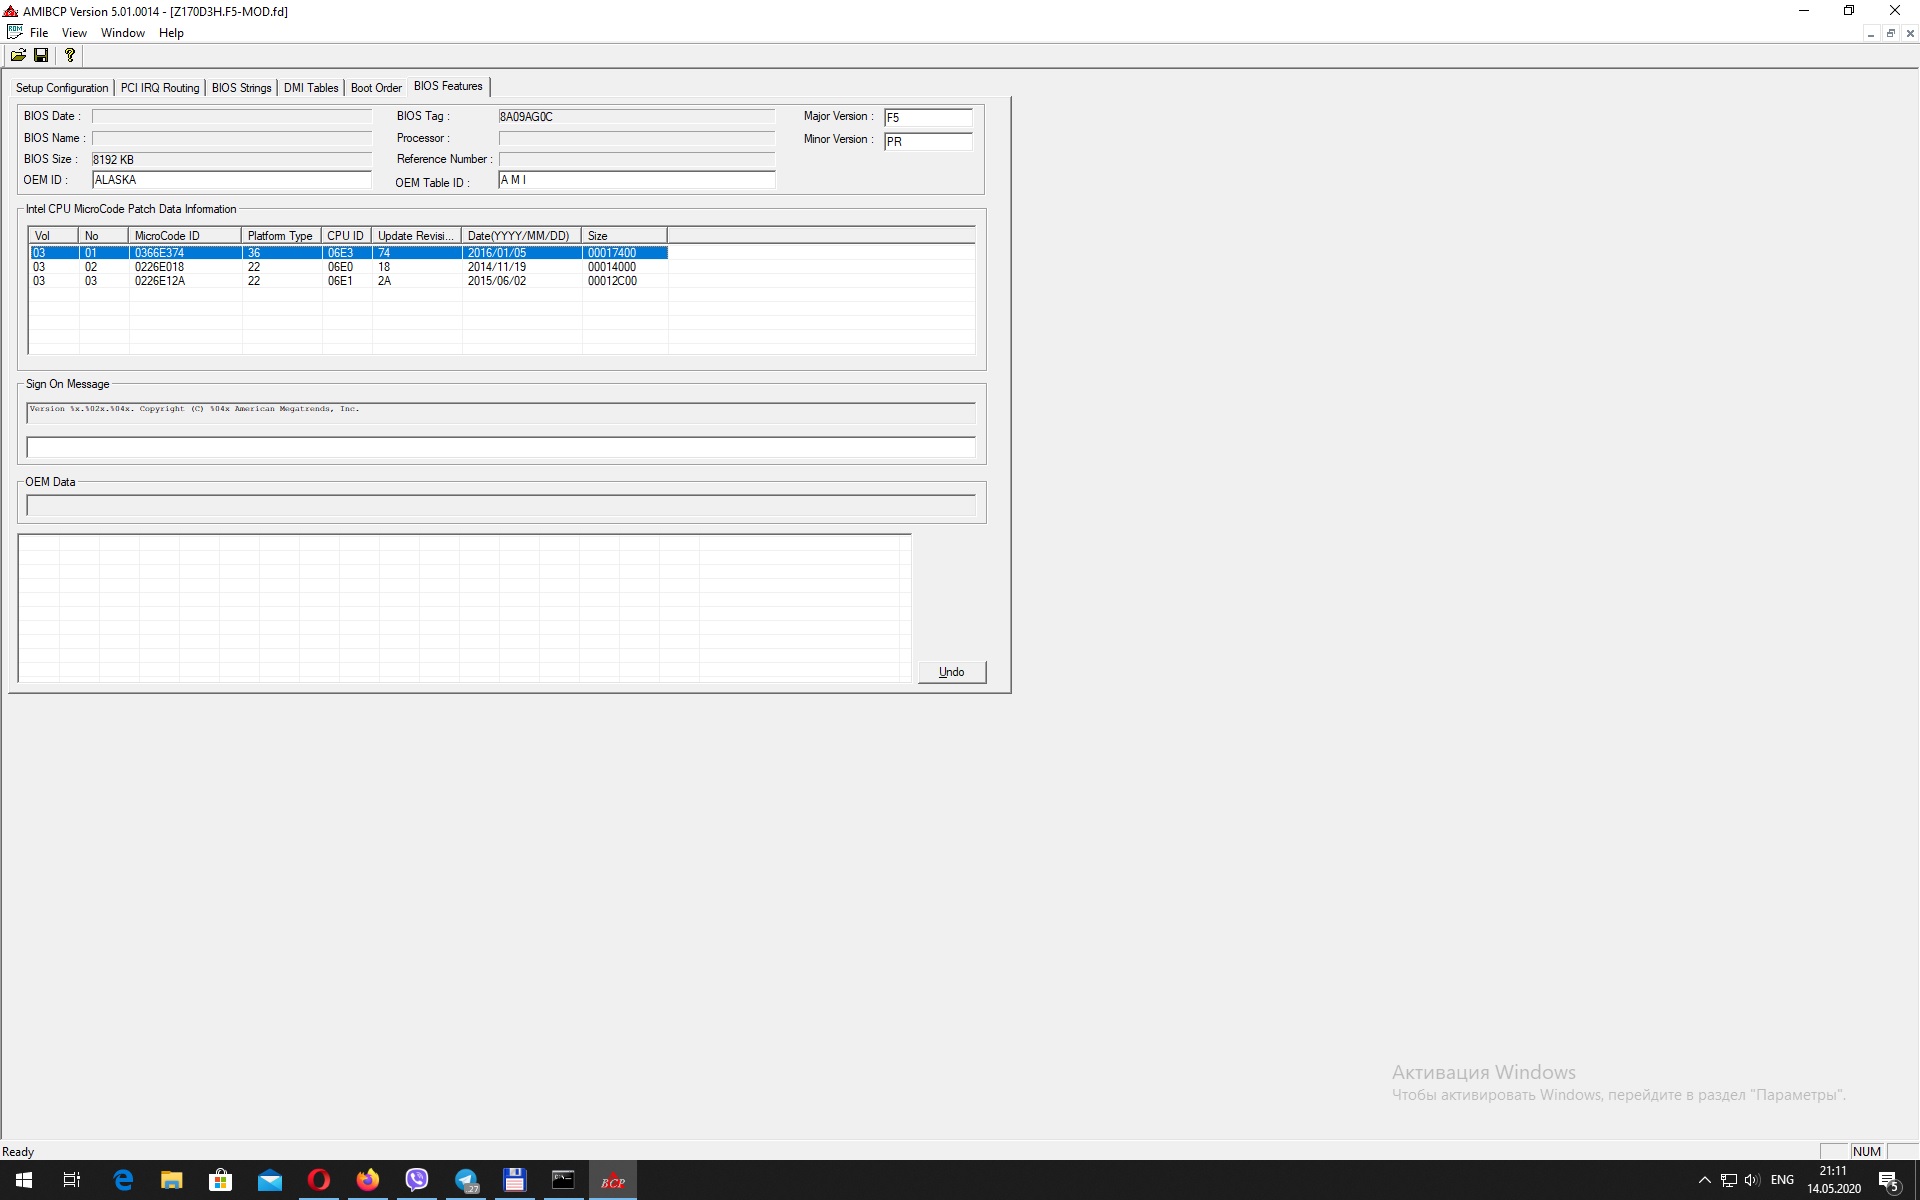The image size is (1920, 1200).
Task: Switch to the DMI Tables tab
Action: [x=311, y=88]
